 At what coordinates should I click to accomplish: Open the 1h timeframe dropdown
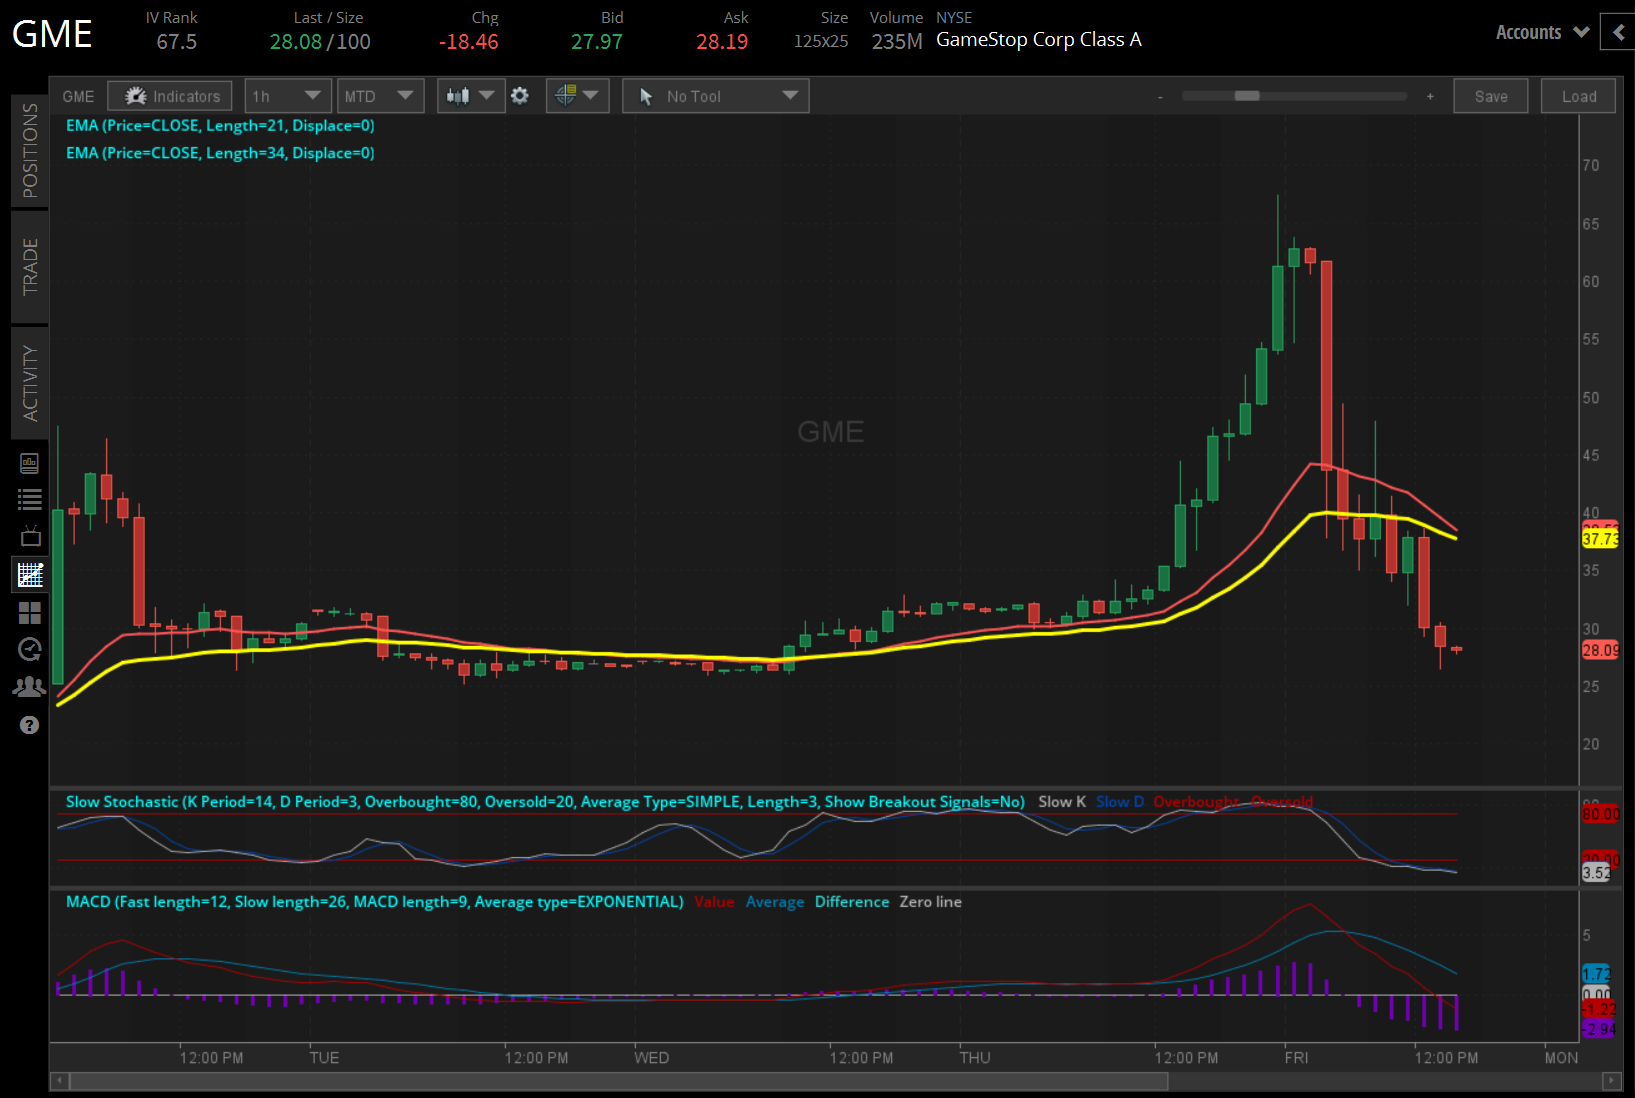point(287,95)
